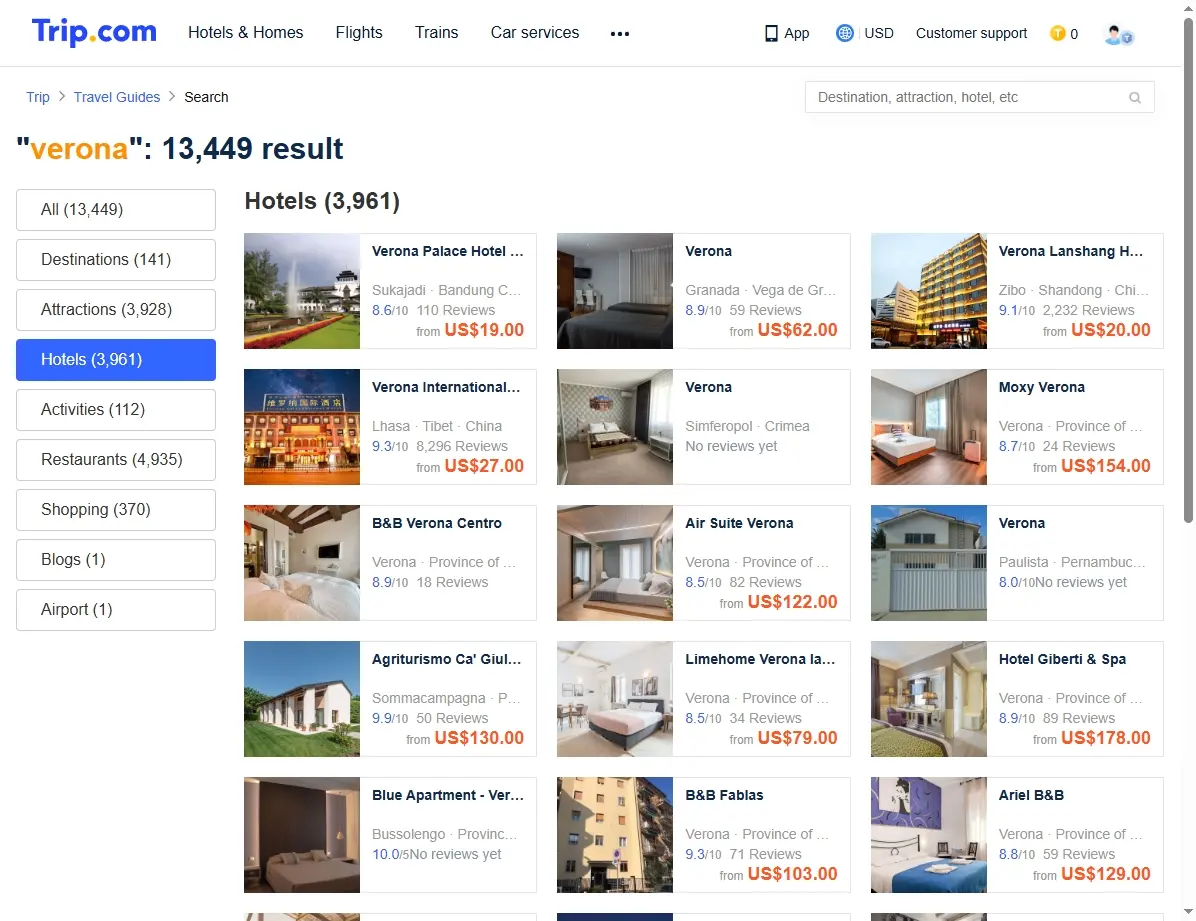The height and width of the screenshot is (921, 1196).
Task: Open B&B Verona Centro thumbnail
Action: 302,563
